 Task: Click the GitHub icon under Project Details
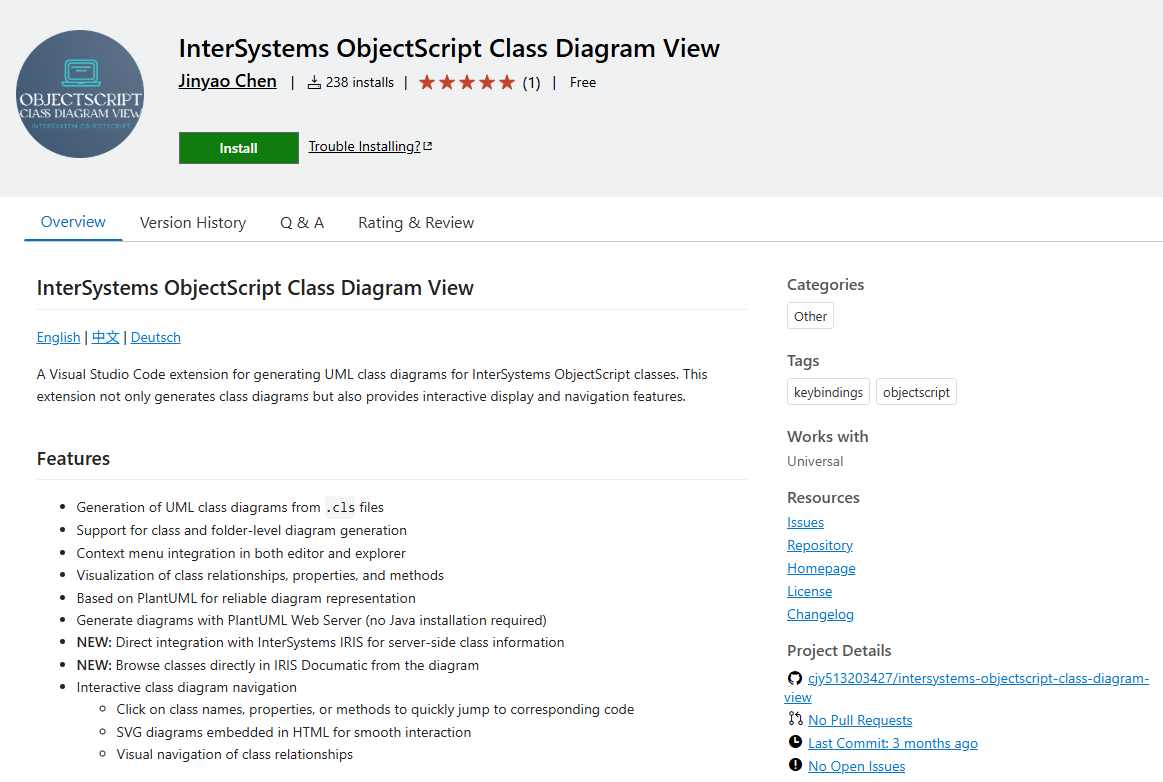(795, 678)
